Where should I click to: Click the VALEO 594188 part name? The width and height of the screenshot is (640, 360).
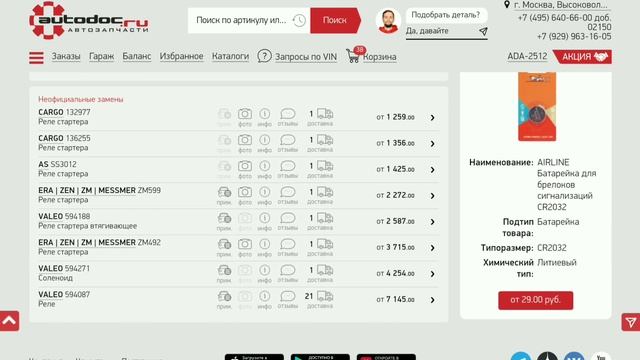click(x=64, y=216)
